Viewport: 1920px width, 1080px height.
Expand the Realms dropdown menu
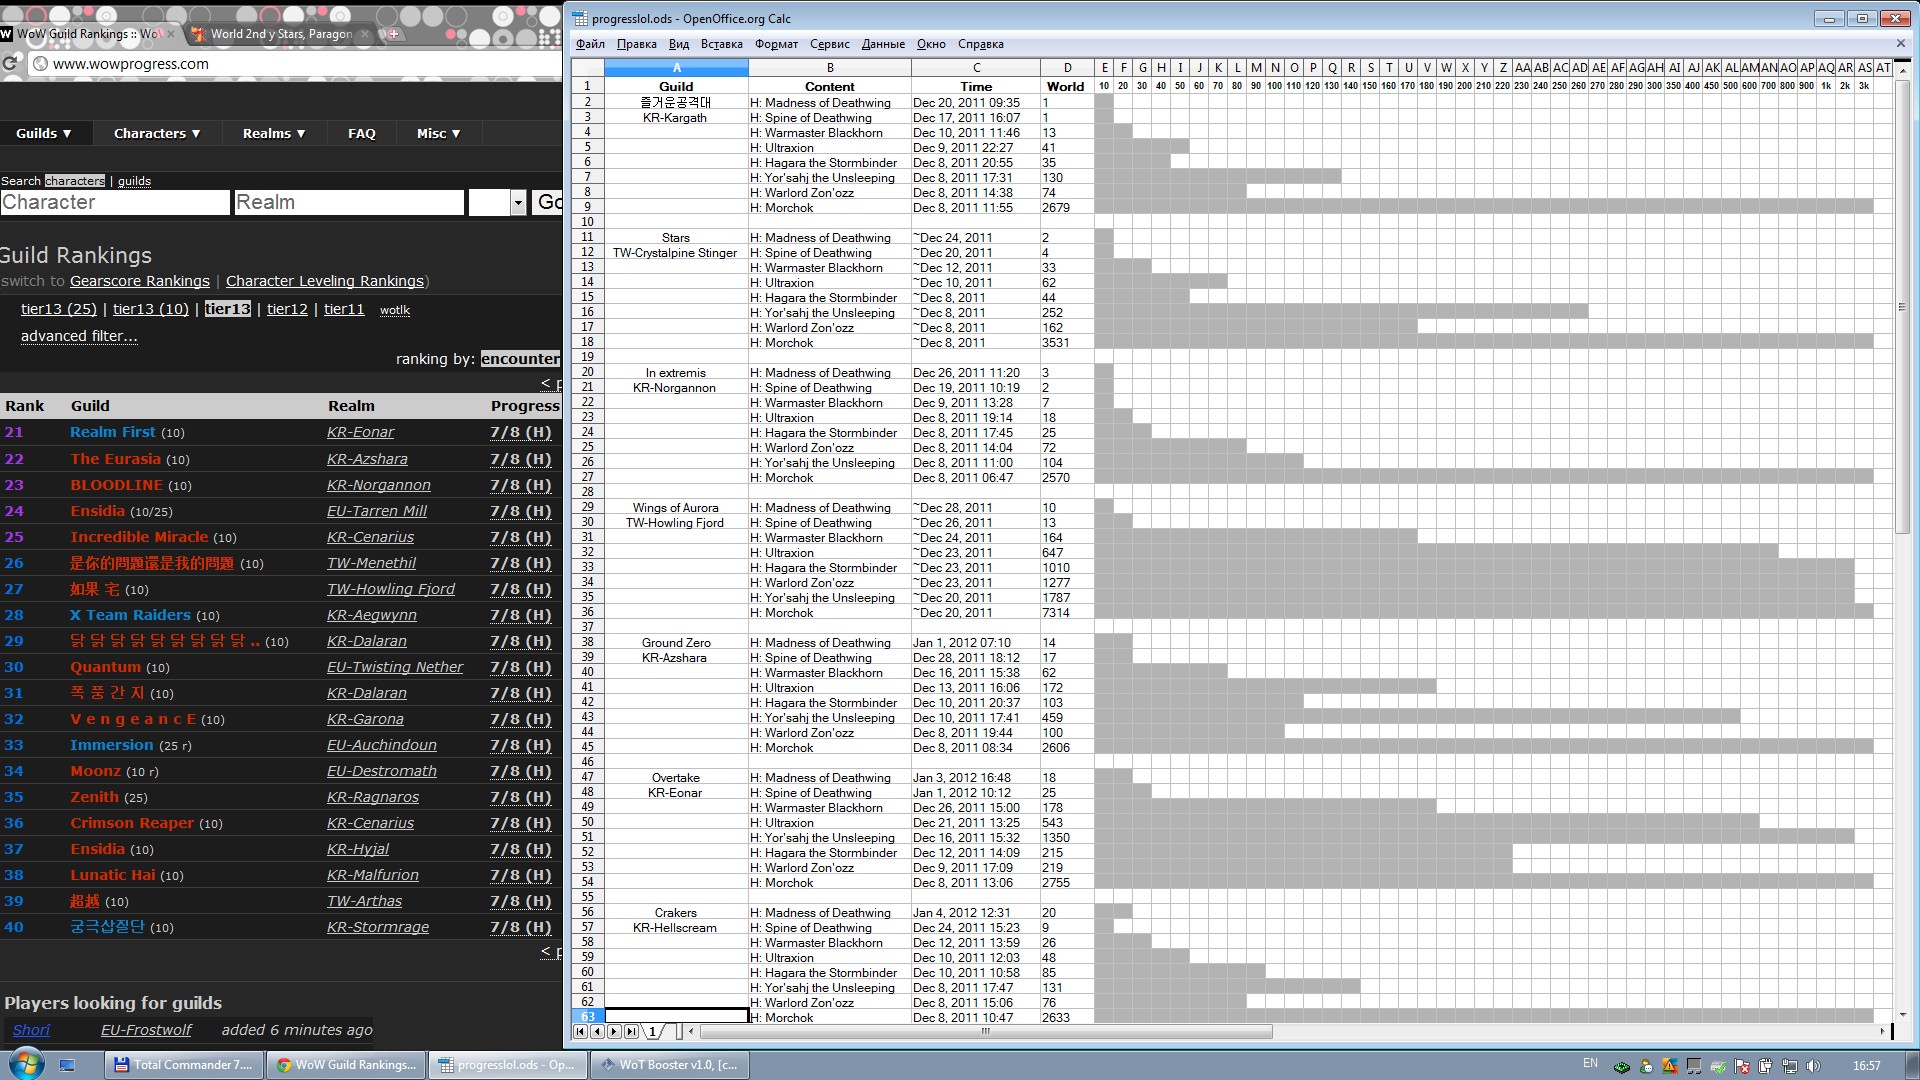pyautogui.click(x=274, y=133)
